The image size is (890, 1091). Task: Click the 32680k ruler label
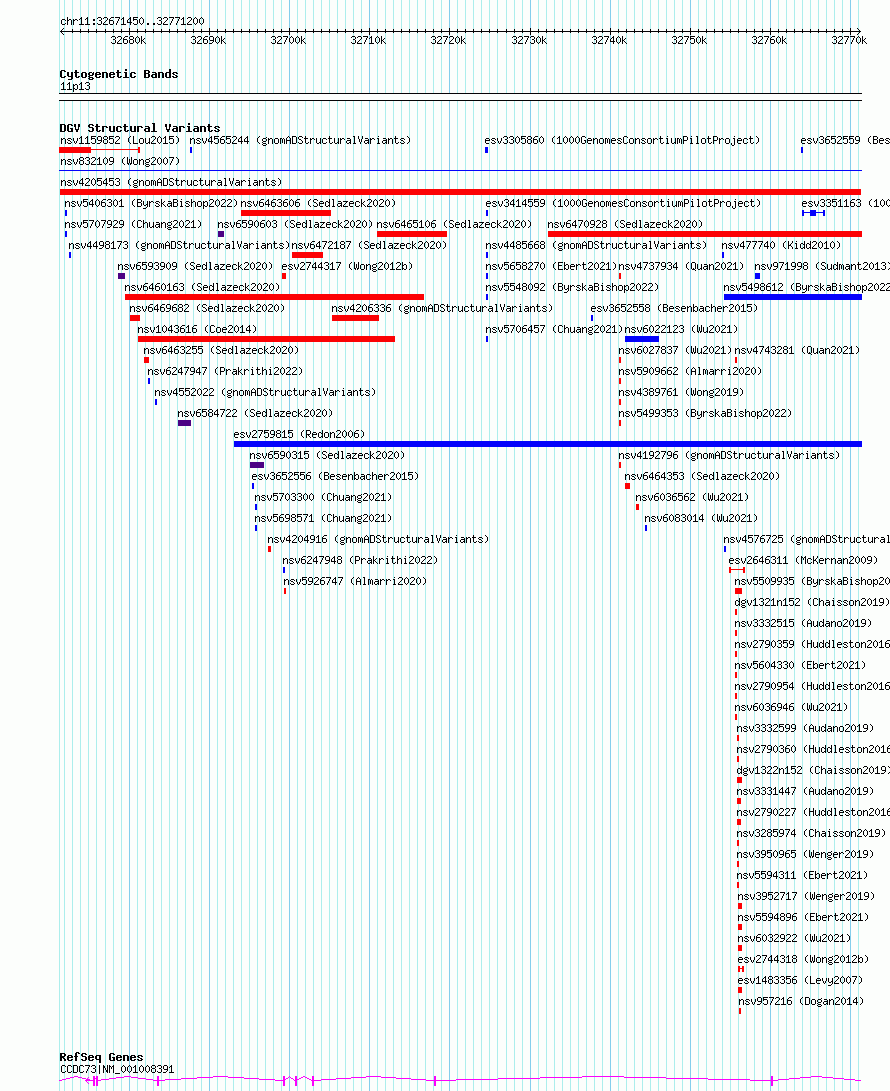point(128,40)
